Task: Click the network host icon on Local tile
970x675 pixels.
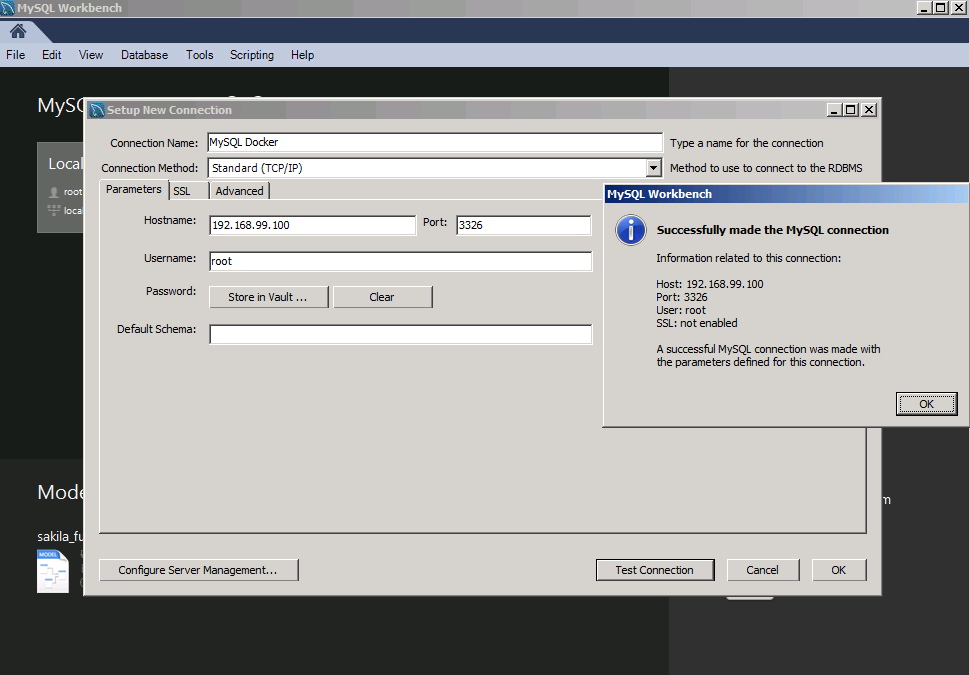Action: (54, 210)
